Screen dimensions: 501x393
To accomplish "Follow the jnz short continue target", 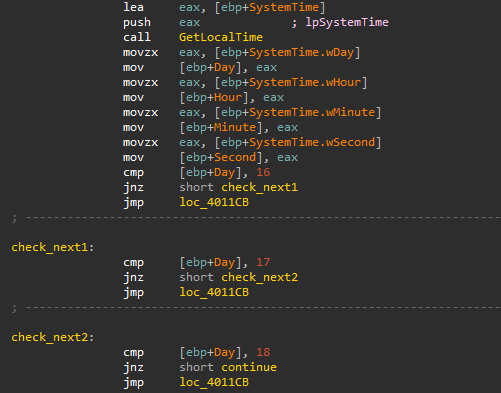I will point(249,367).
